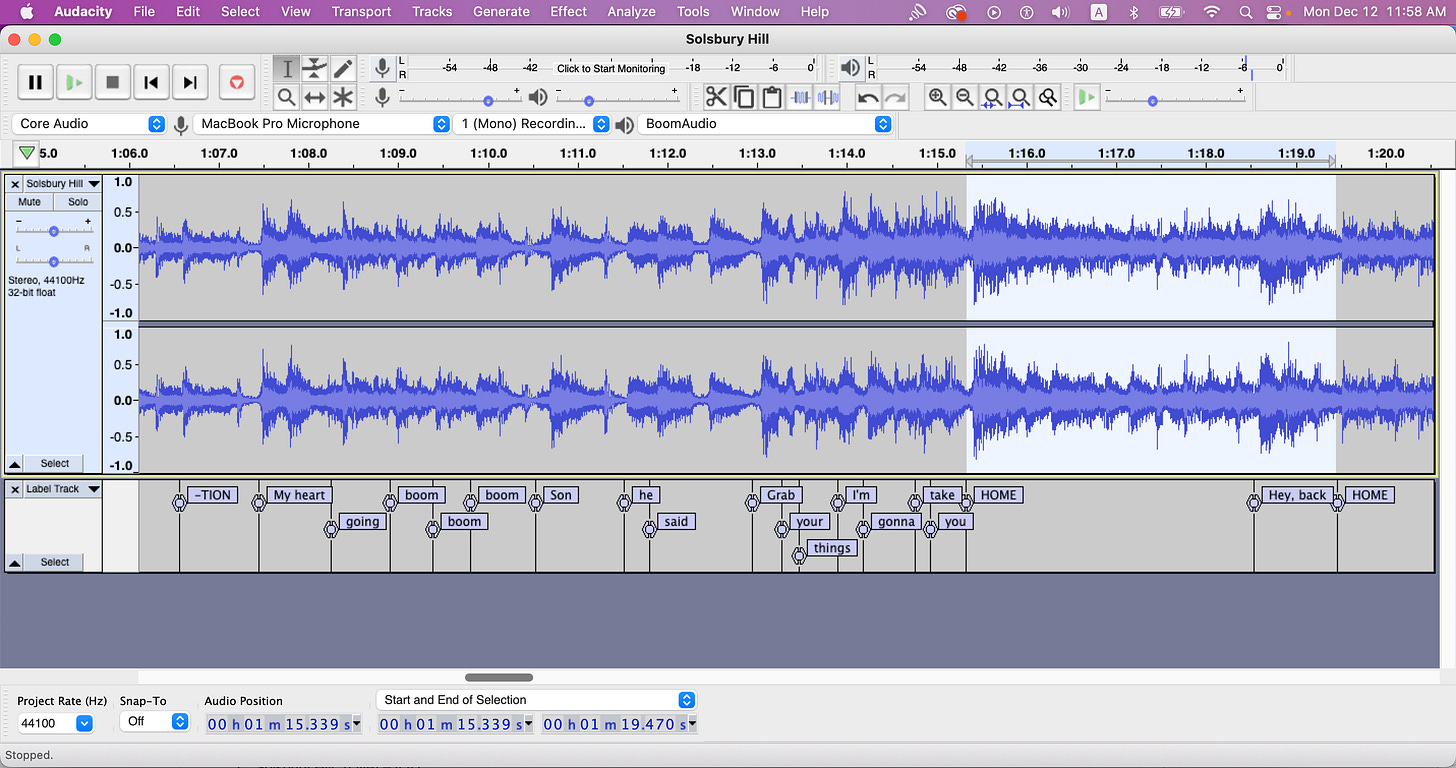This screenshot has width=1456, height=768.
Task: Click the 'My heart' label
Action: 299,495
